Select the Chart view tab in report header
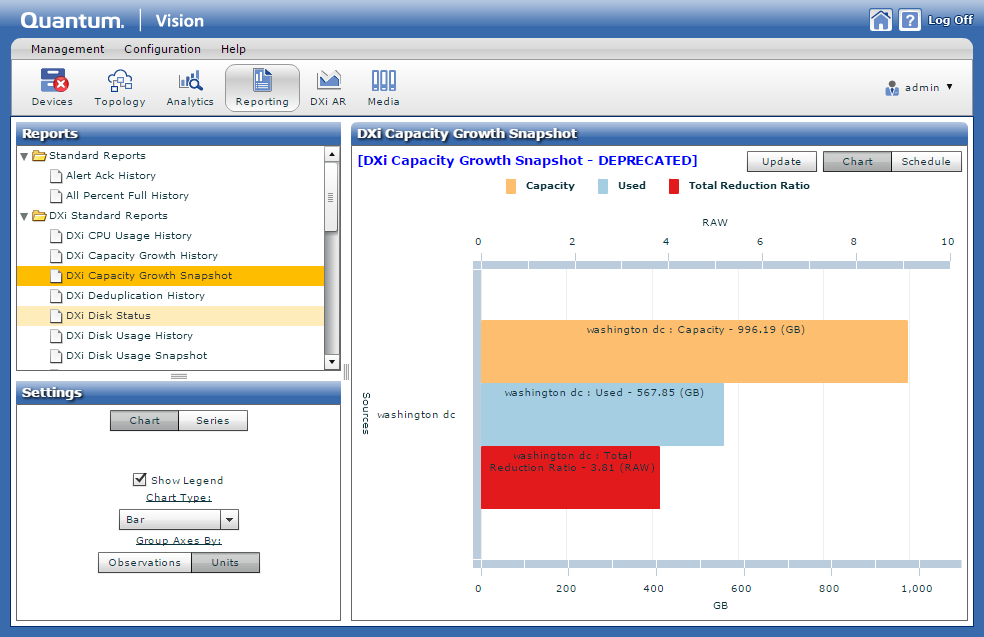 click(857, 161)
